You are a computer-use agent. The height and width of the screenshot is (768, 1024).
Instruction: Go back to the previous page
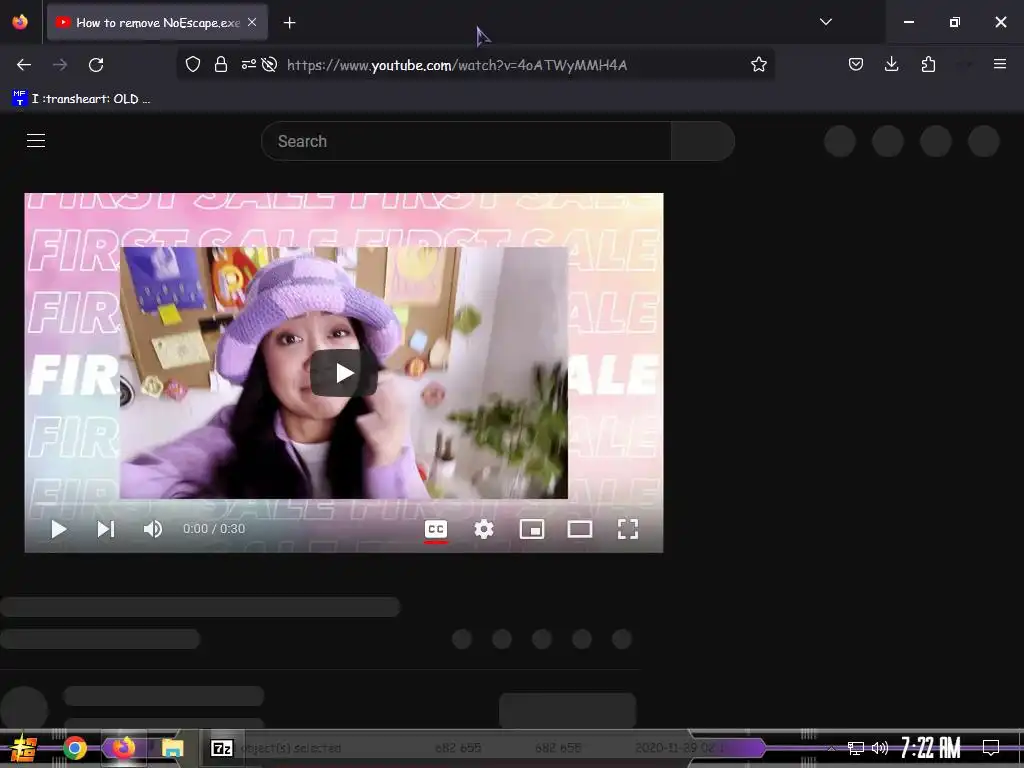pos(24,65)
